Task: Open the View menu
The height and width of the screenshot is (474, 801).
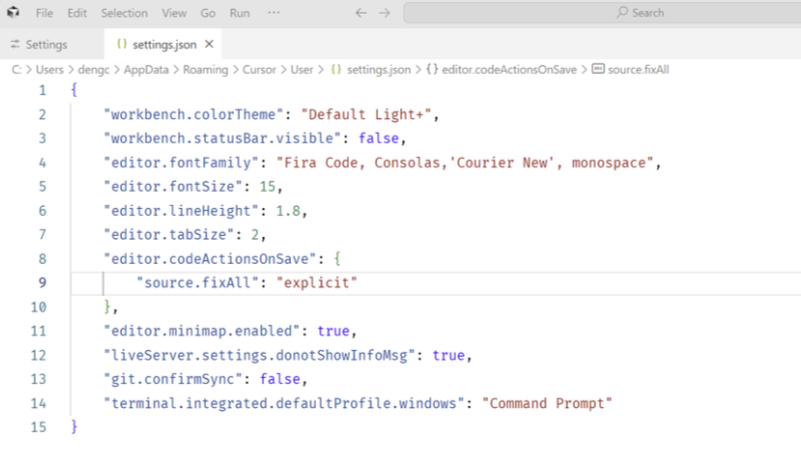Action: click(174, 13)
